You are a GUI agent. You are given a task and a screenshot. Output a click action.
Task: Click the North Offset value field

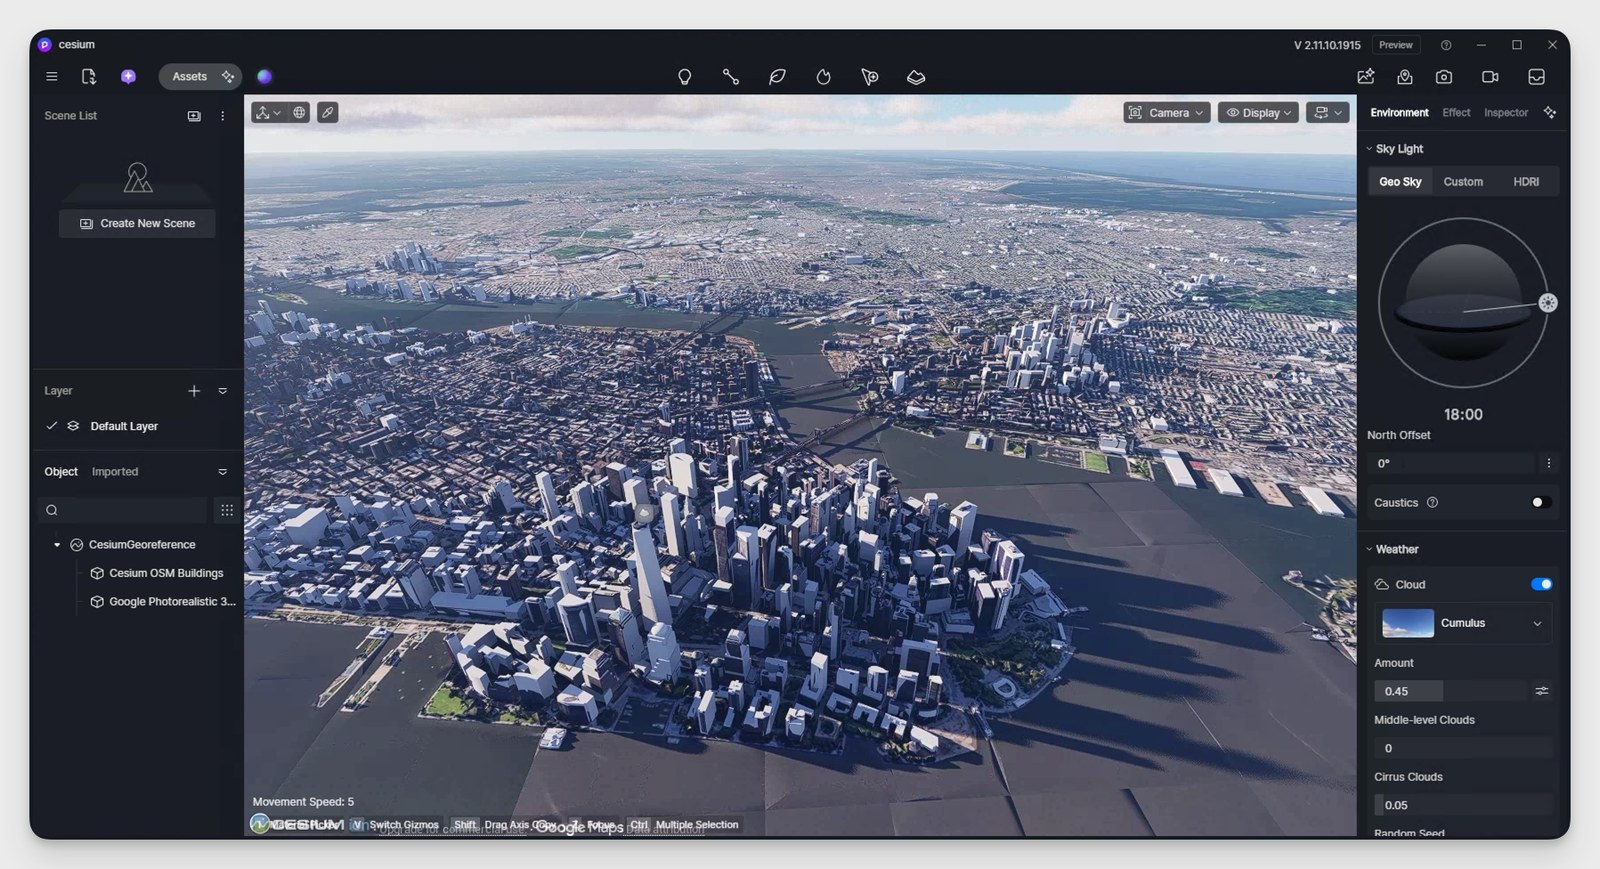point(1451,464)
